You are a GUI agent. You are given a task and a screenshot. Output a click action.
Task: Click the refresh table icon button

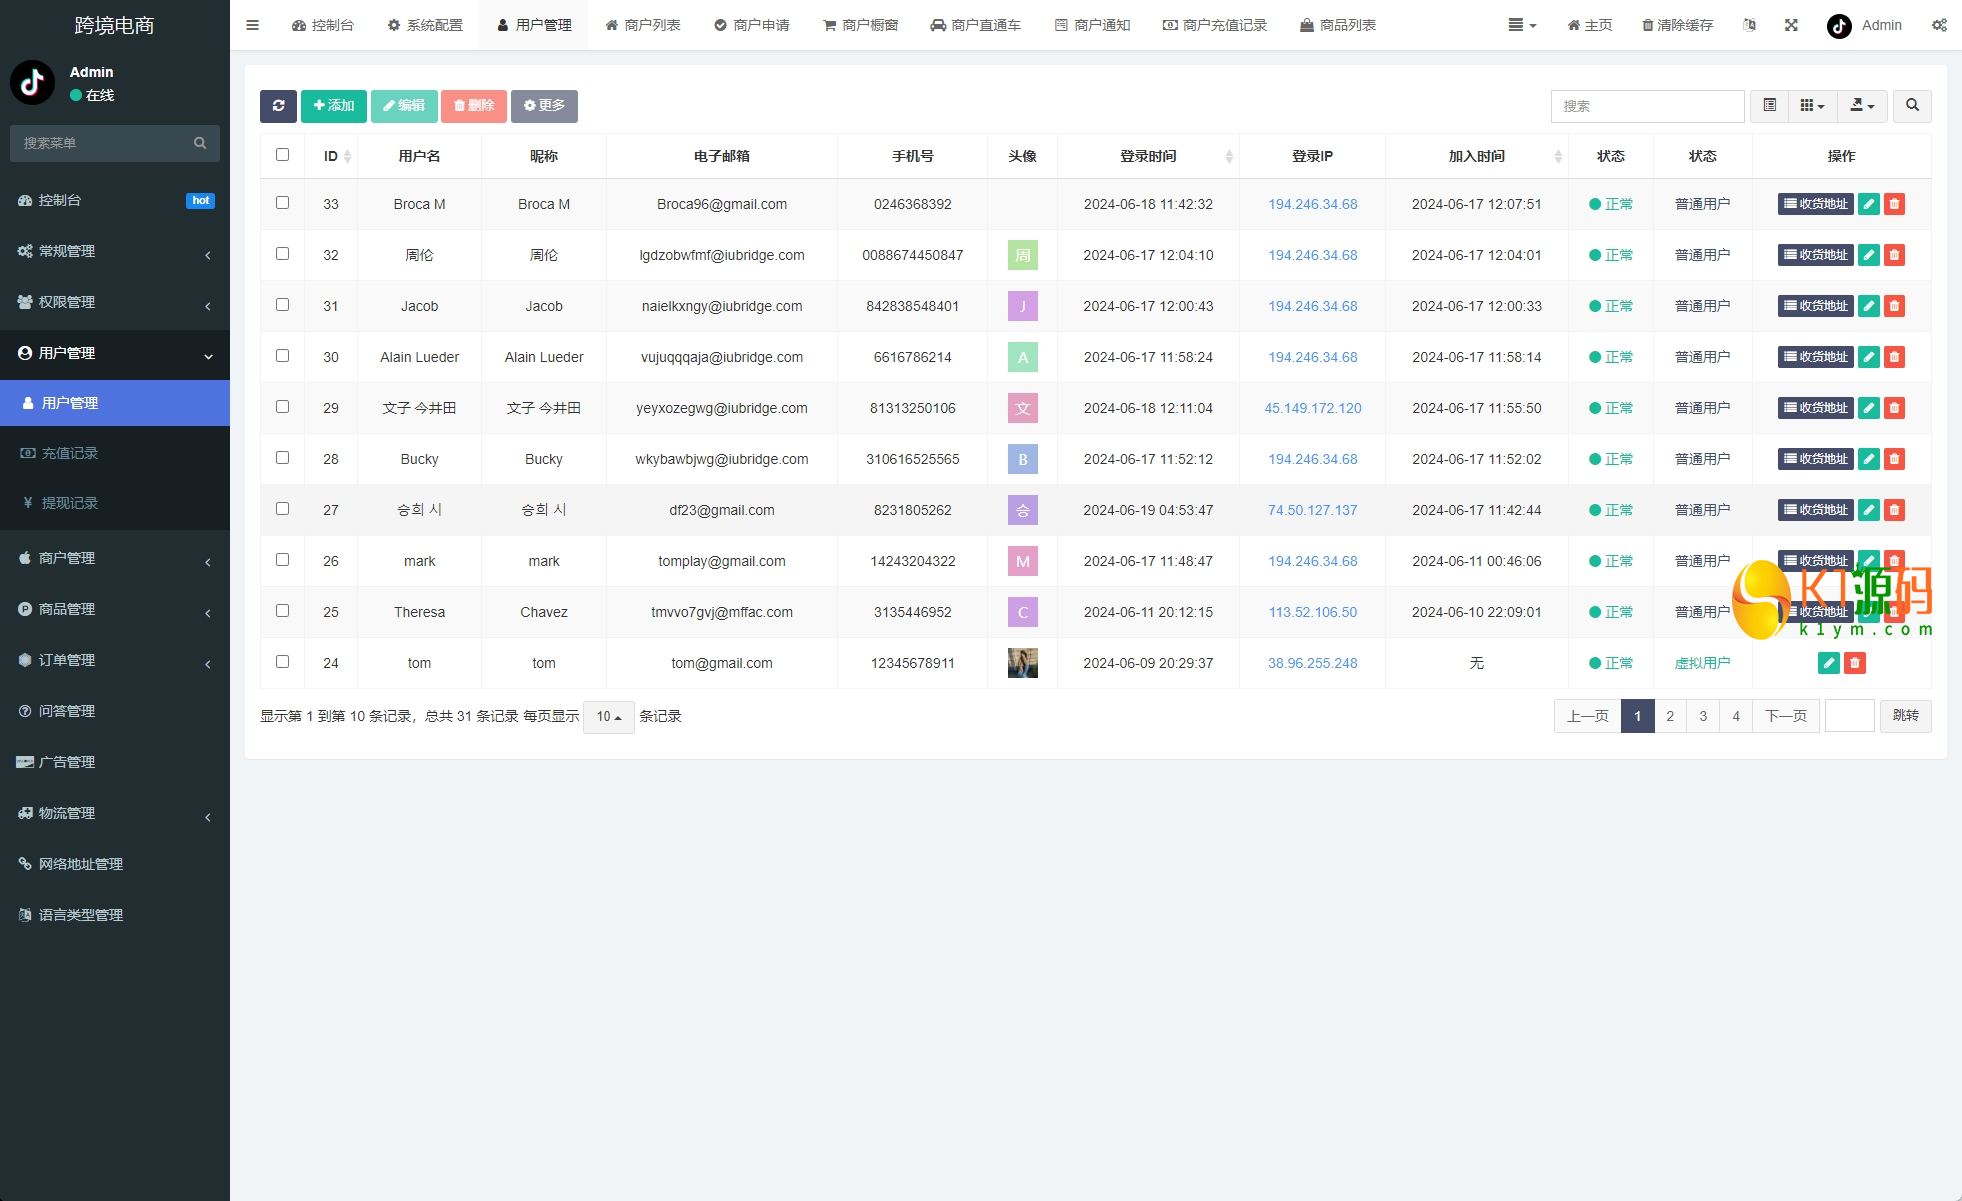click(x=278, y=106)
